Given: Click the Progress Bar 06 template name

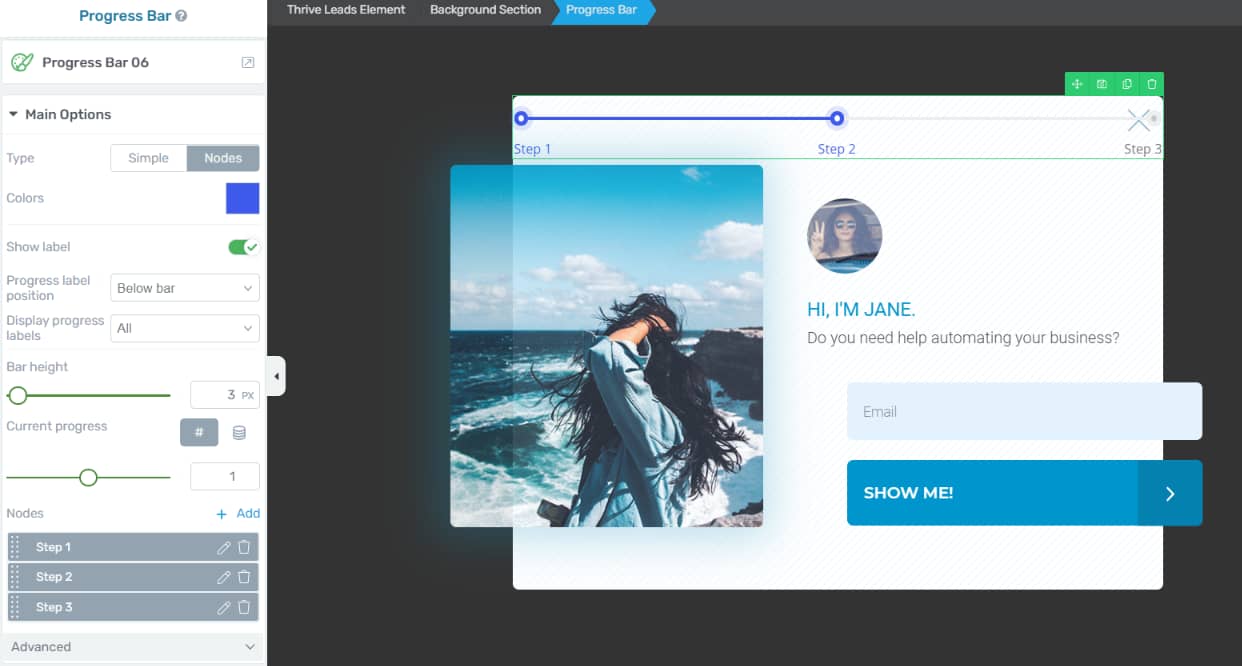Looking at the screenshot, I should [x=95, y=62].
